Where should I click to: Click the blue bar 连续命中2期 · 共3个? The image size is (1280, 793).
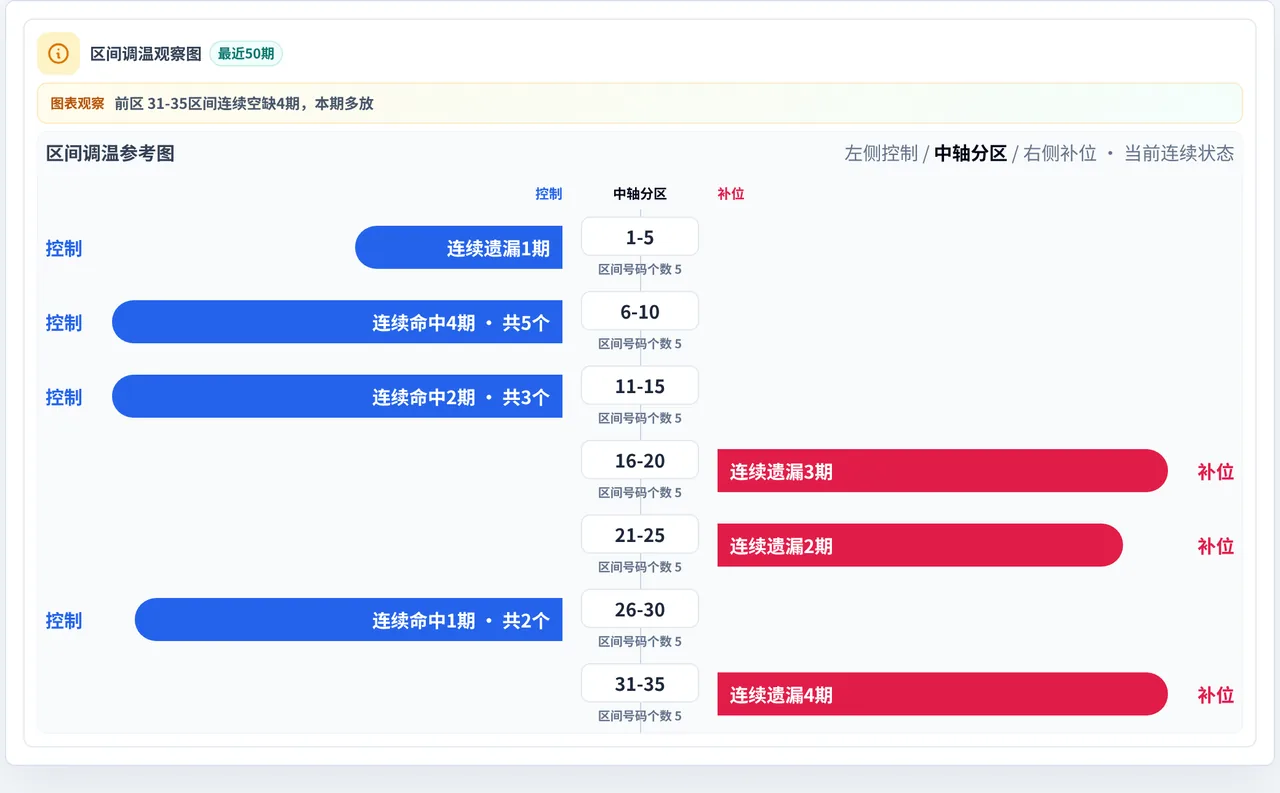pos(337,396)
